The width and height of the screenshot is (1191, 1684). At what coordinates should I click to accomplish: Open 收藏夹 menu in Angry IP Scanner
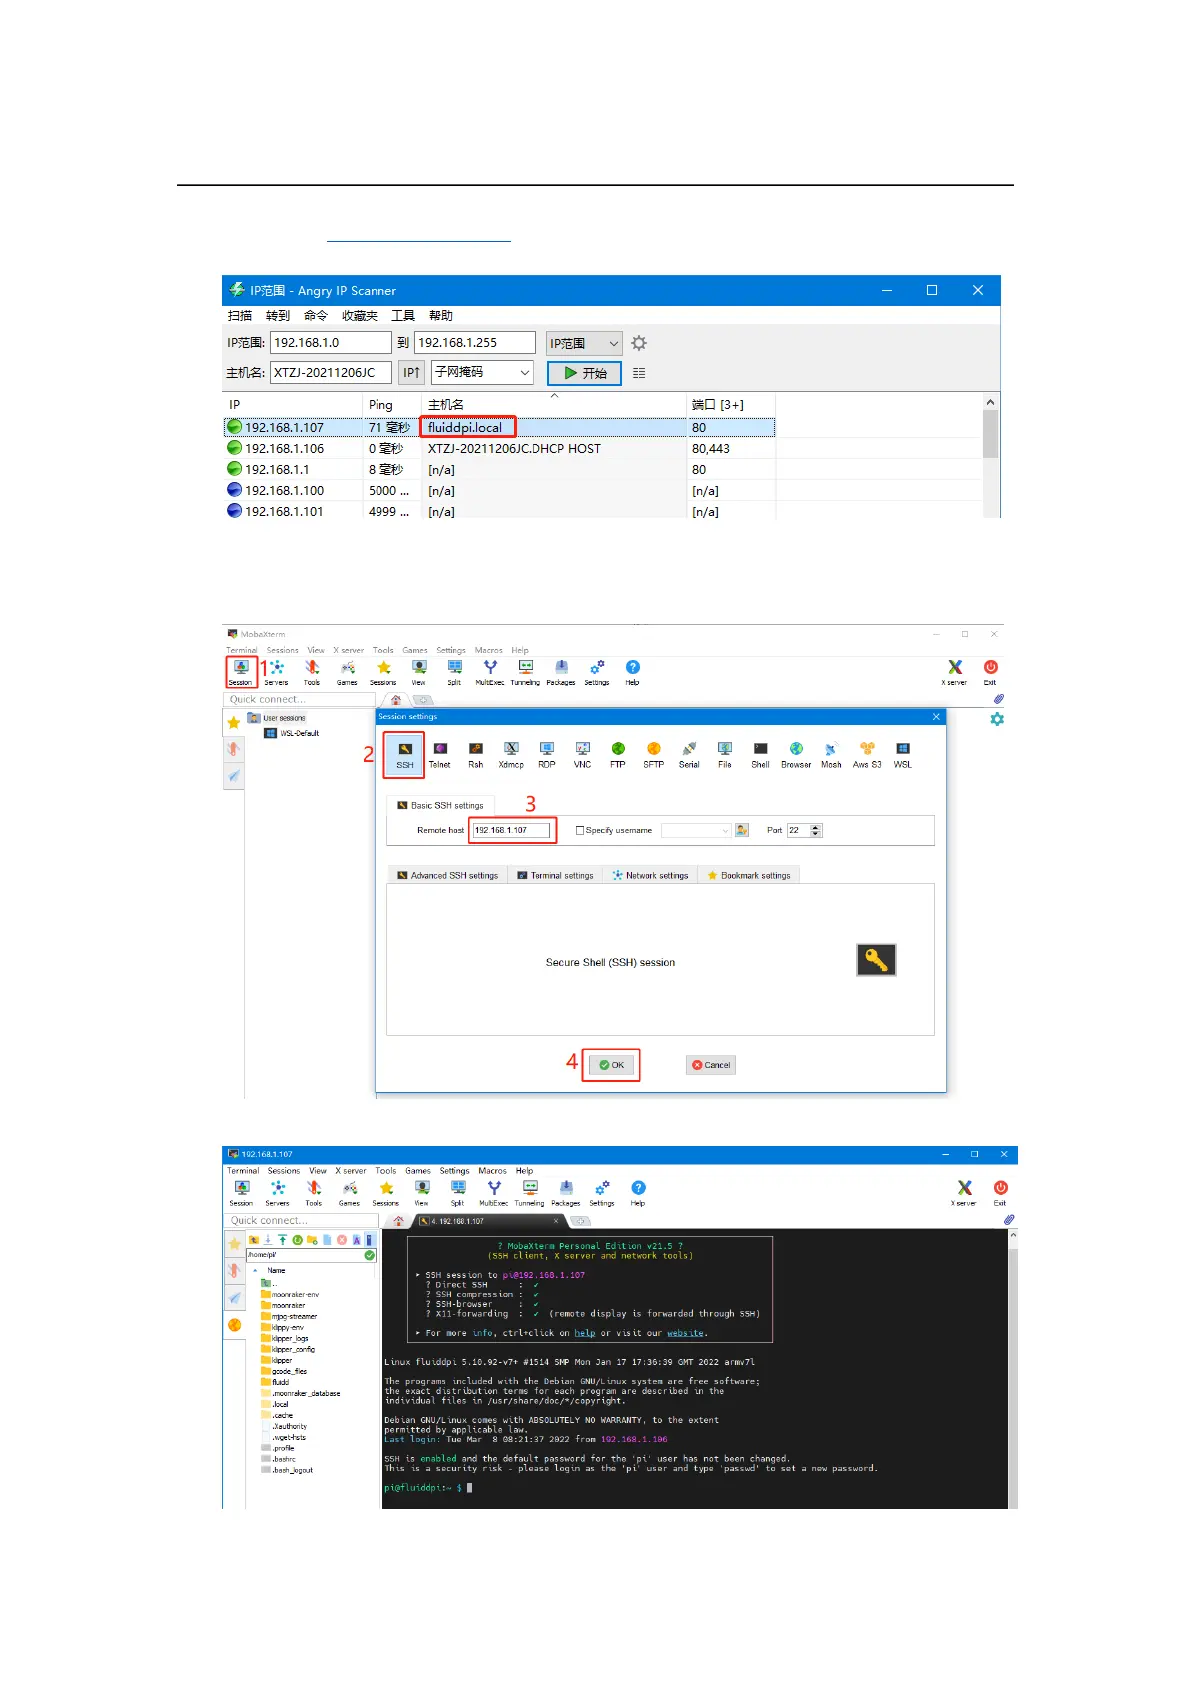tap(360, 316)
